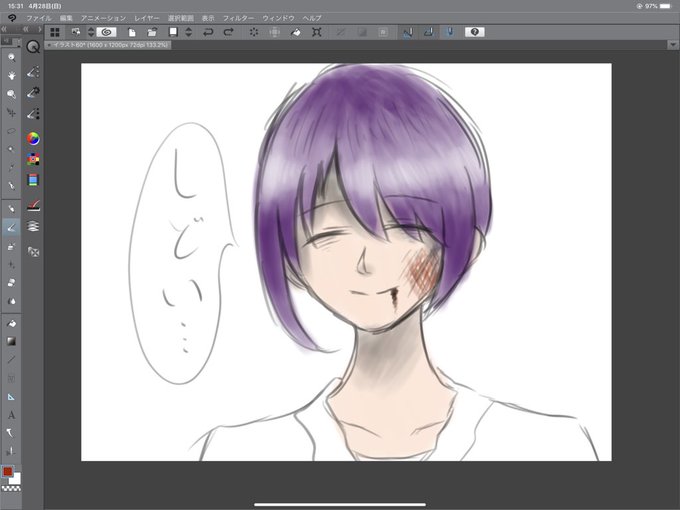Click the CLIP STUDIO swirl button
This screenshot has height=510, width=680.
[x=107, y=32]
